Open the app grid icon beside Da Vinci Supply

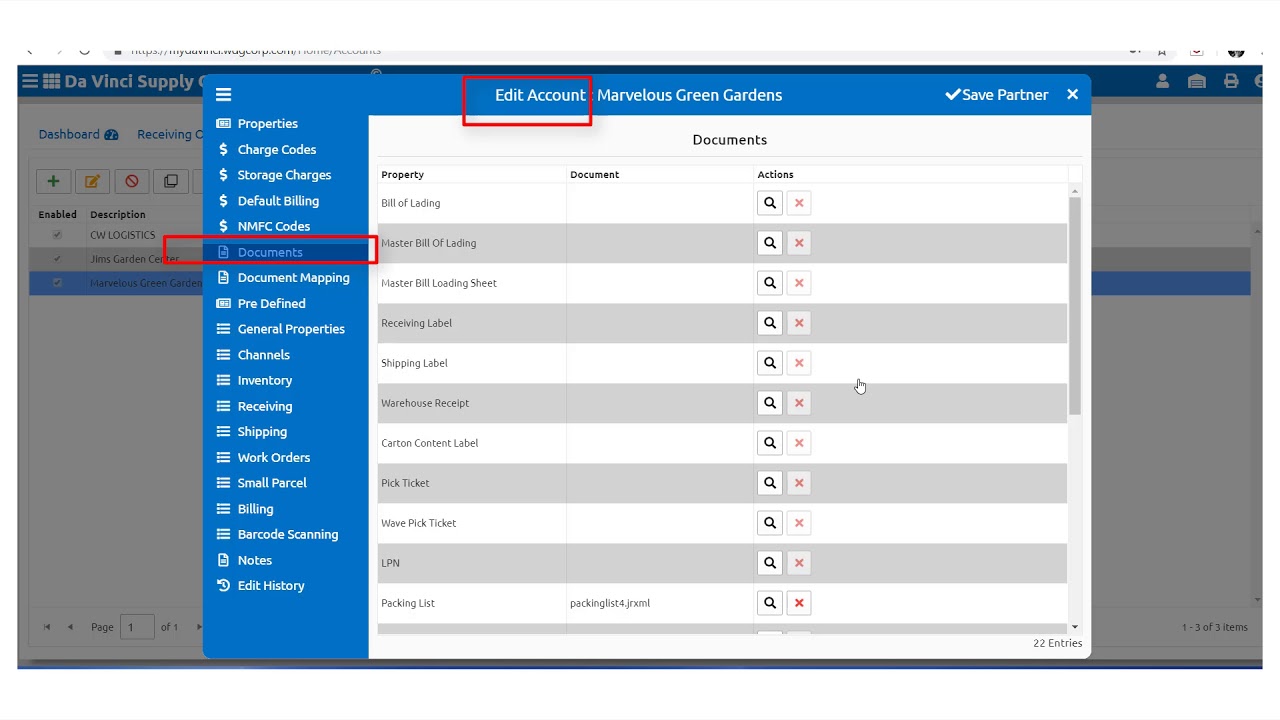(x=51, y=81)
